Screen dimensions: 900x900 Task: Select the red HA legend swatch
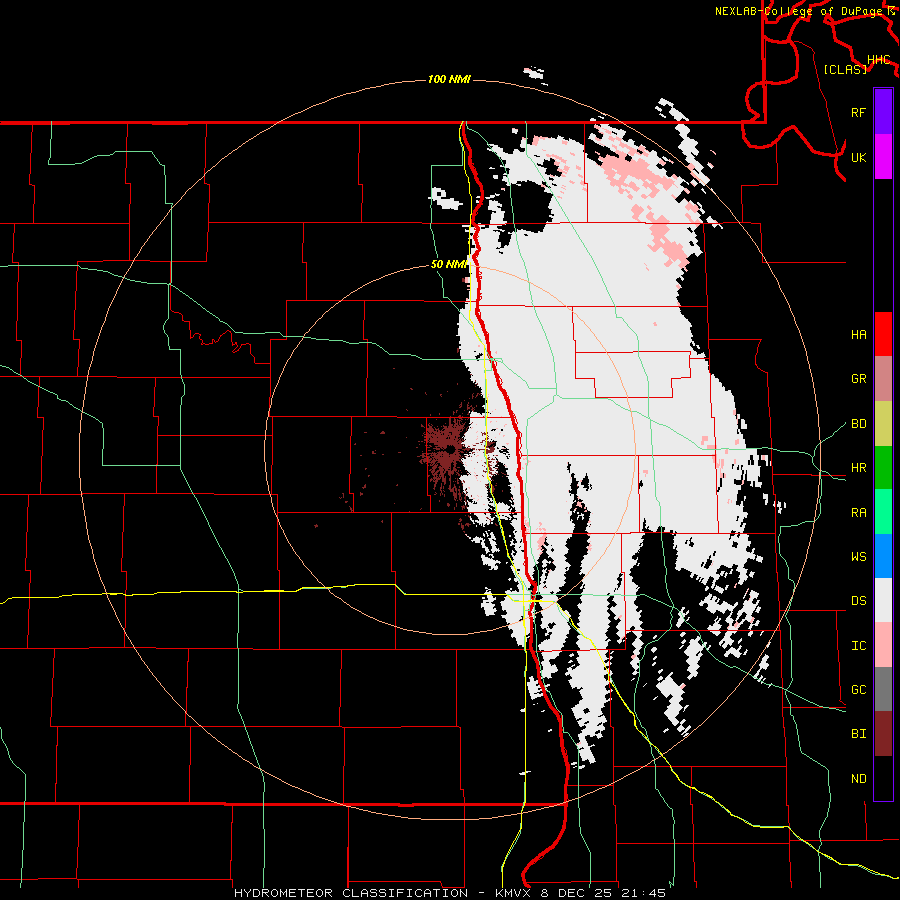[883, 334]
